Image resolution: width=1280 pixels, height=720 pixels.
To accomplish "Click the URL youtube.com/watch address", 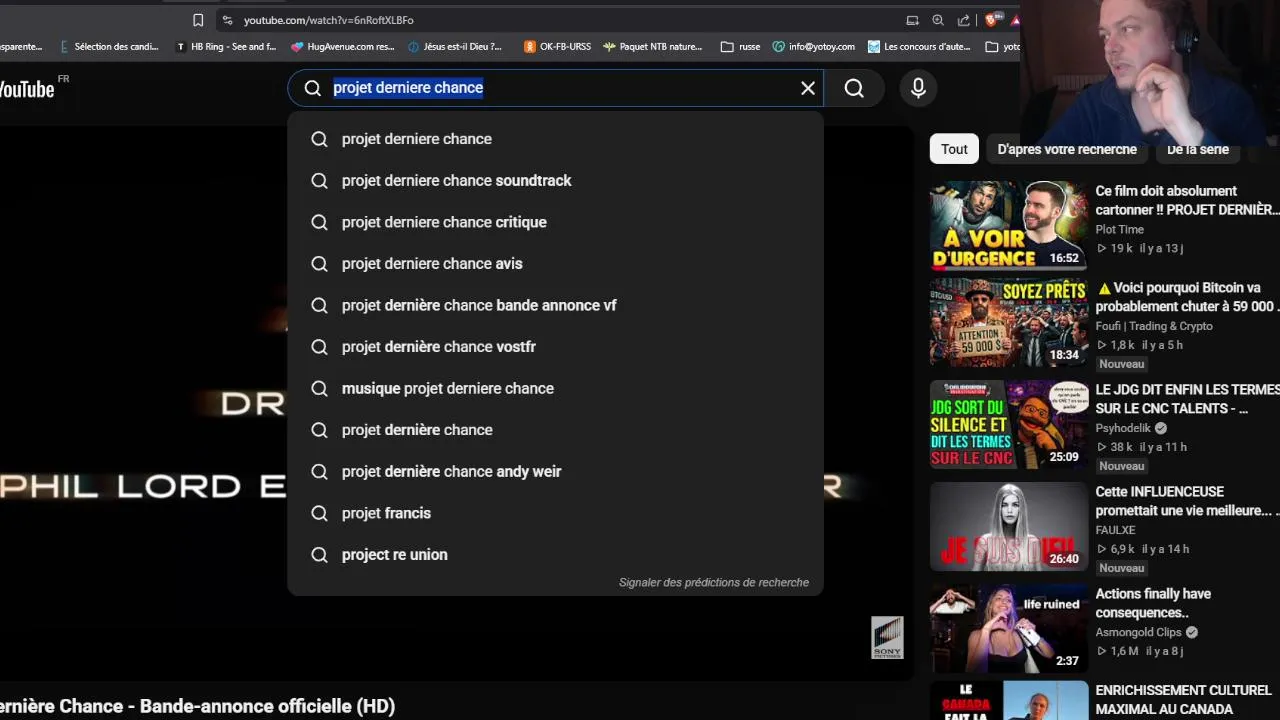I will 328,20.
